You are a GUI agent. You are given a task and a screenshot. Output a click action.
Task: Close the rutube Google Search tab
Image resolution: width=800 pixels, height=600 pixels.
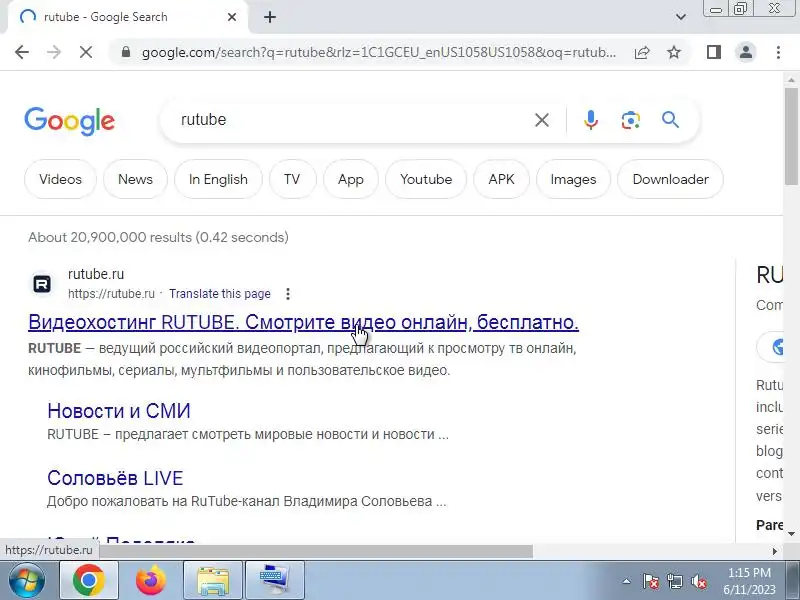point(232,17)
